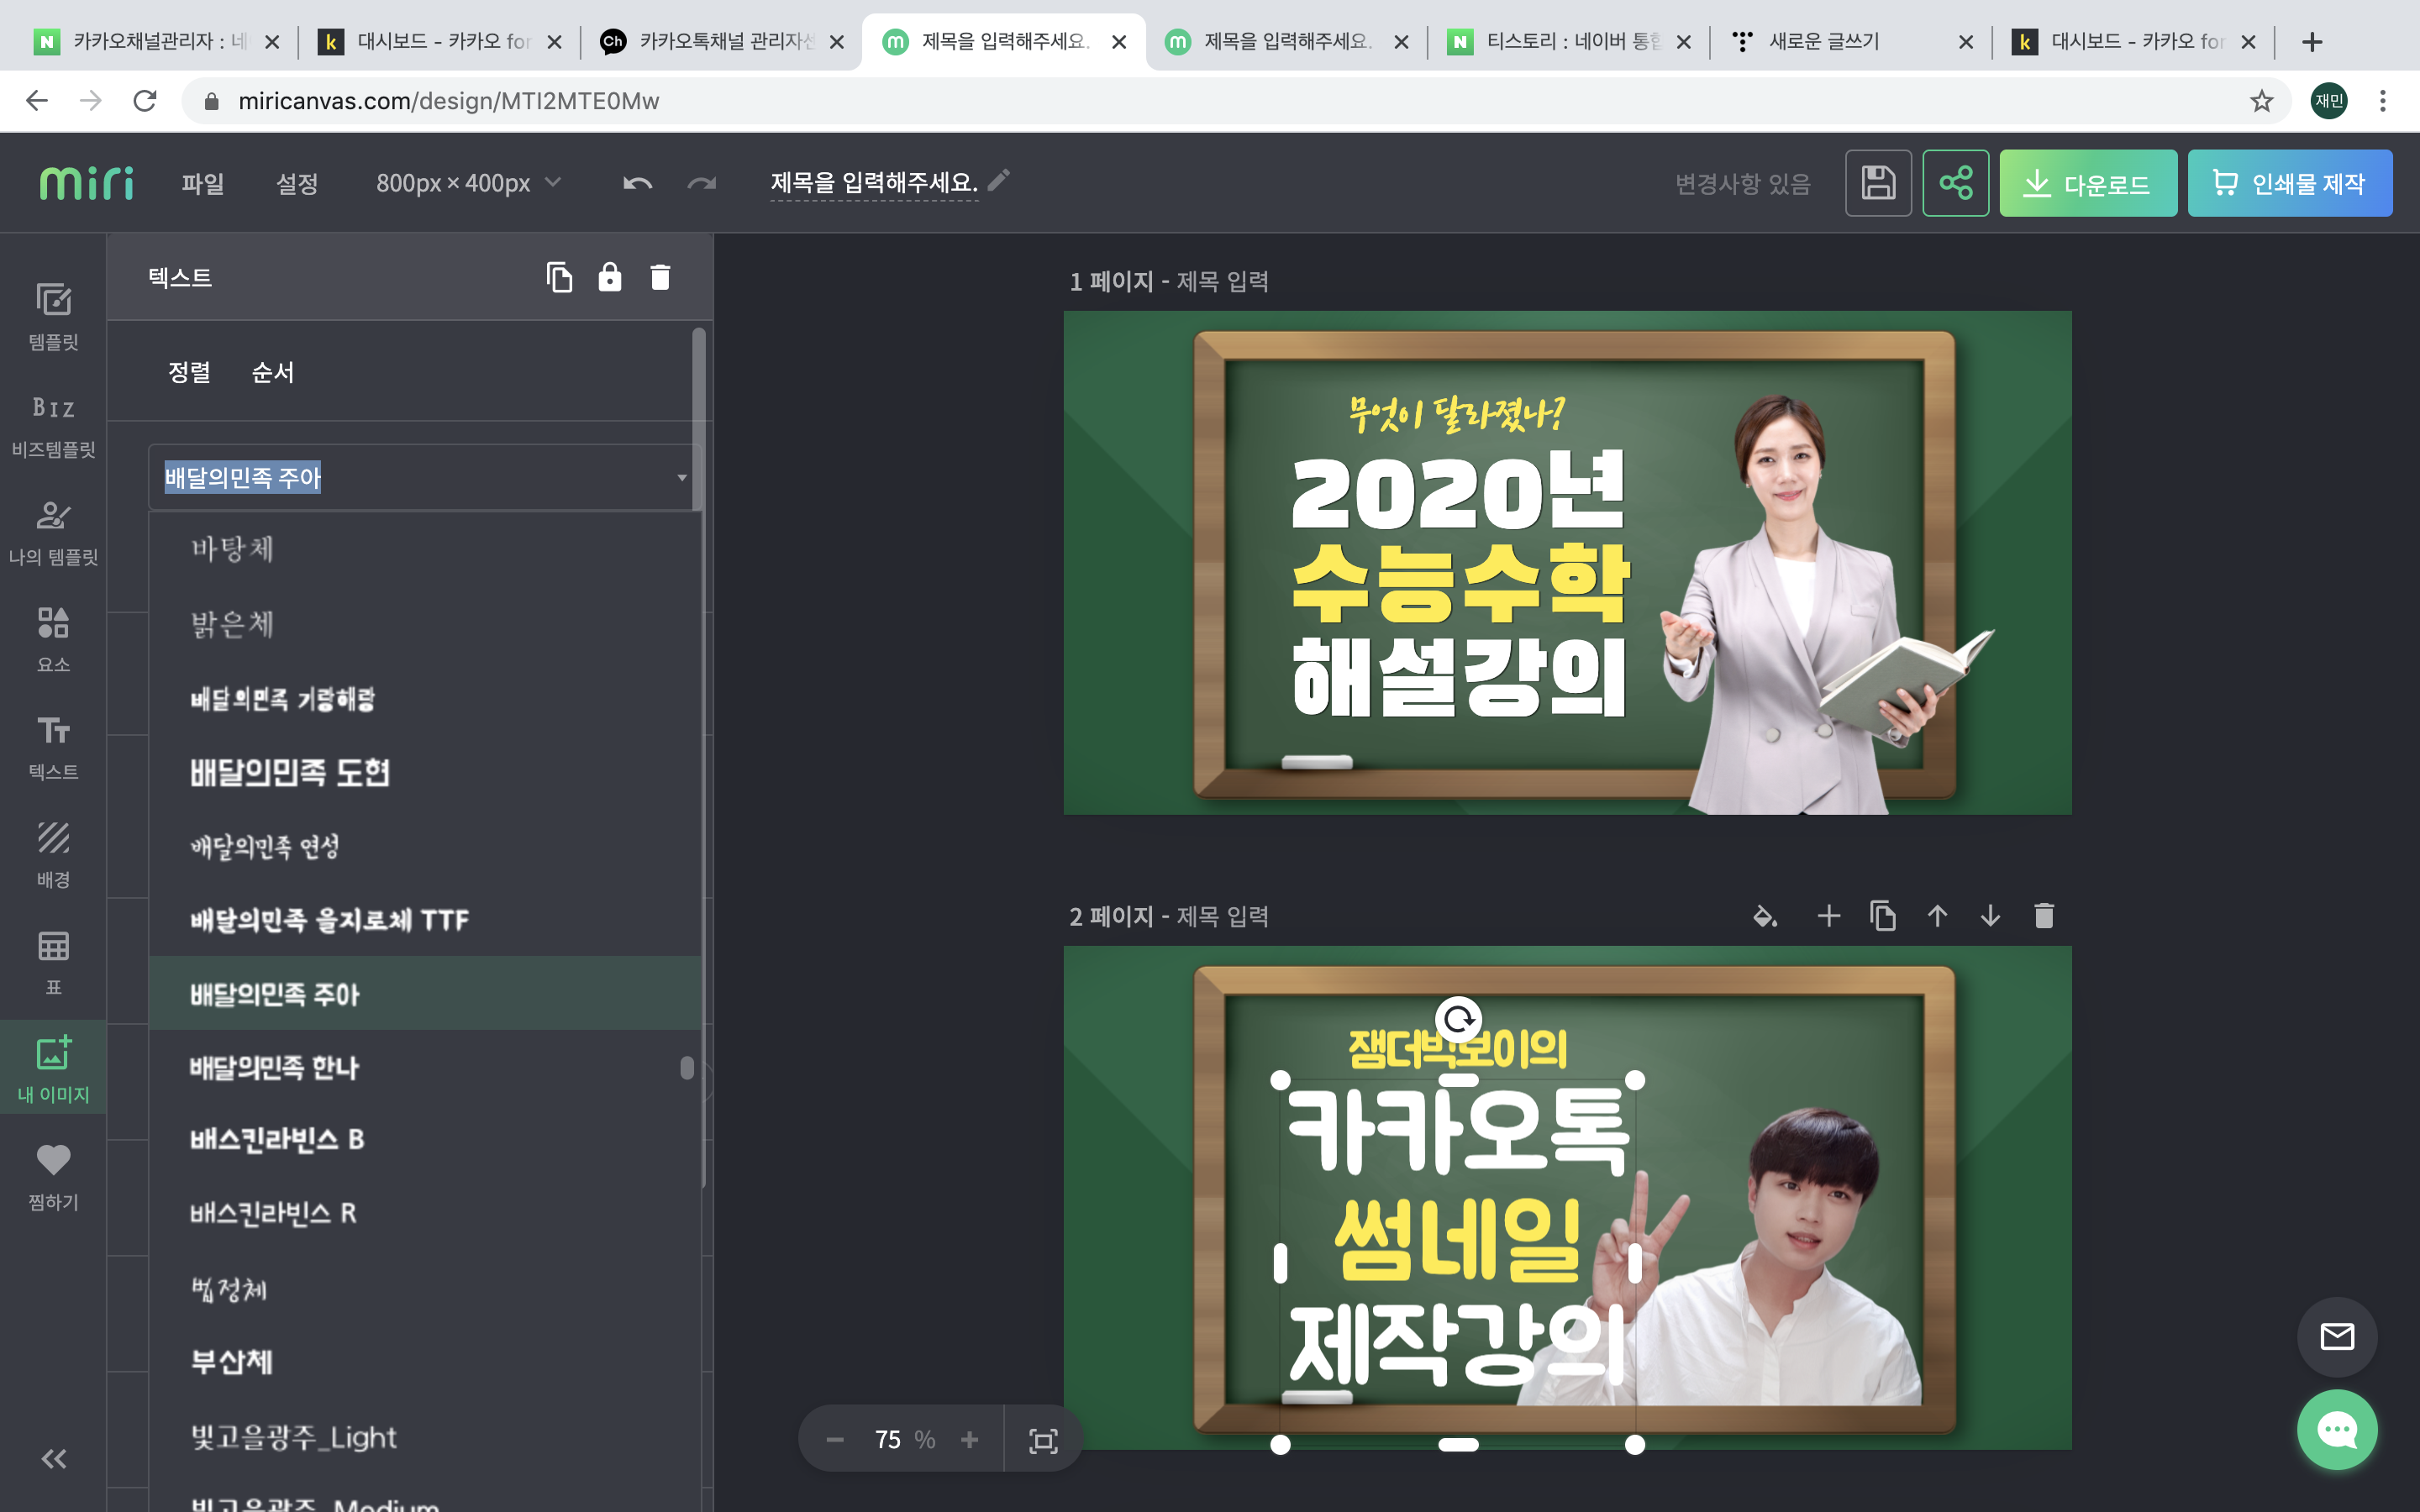Toggle the lock on the text element

[x=609, y=277]
